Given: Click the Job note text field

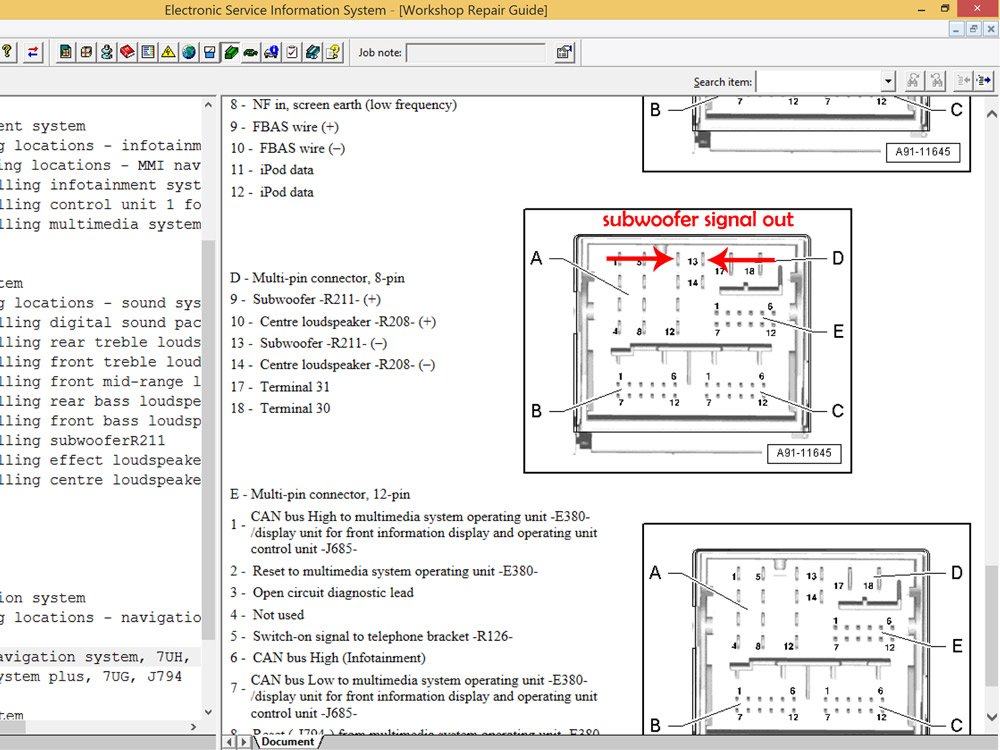Looking at the screenshot, I should point(476,52).
